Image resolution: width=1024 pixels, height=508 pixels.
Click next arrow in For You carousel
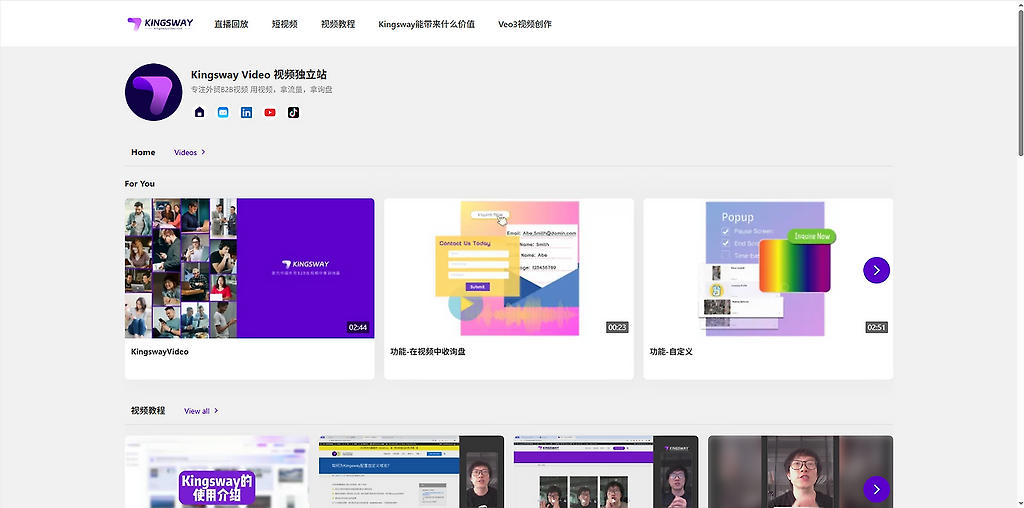pos(876,270)
